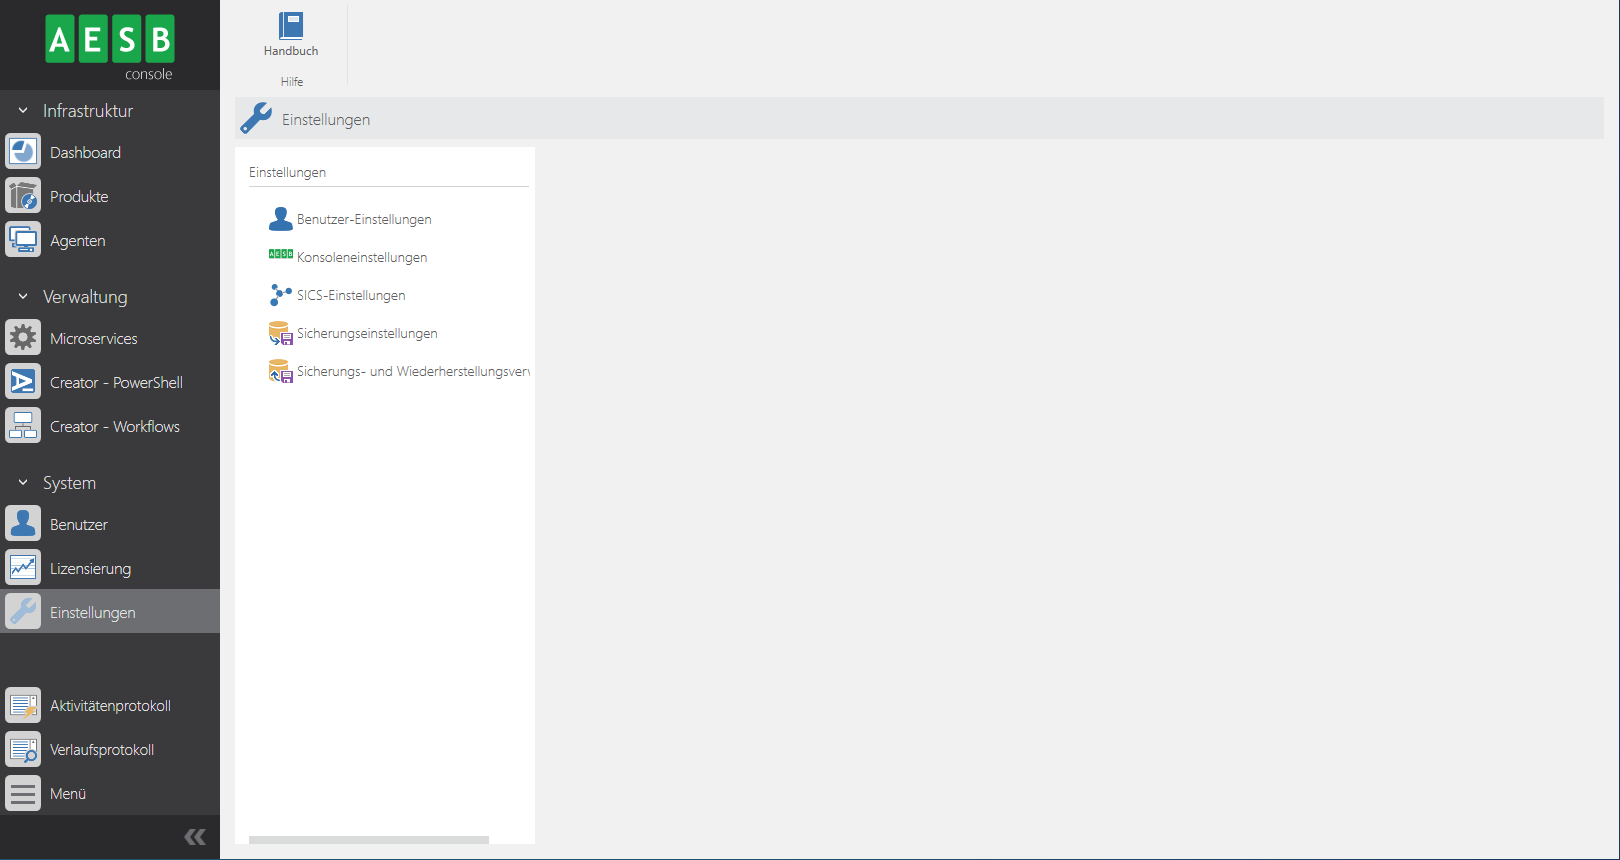1620x860 pixels.
Task: Open Microservices gear icon
Action: [23, 338]
